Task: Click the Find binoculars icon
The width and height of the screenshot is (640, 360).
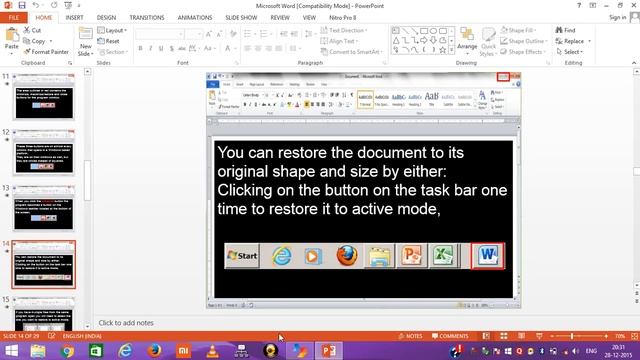Action: [x=559, y=30]
